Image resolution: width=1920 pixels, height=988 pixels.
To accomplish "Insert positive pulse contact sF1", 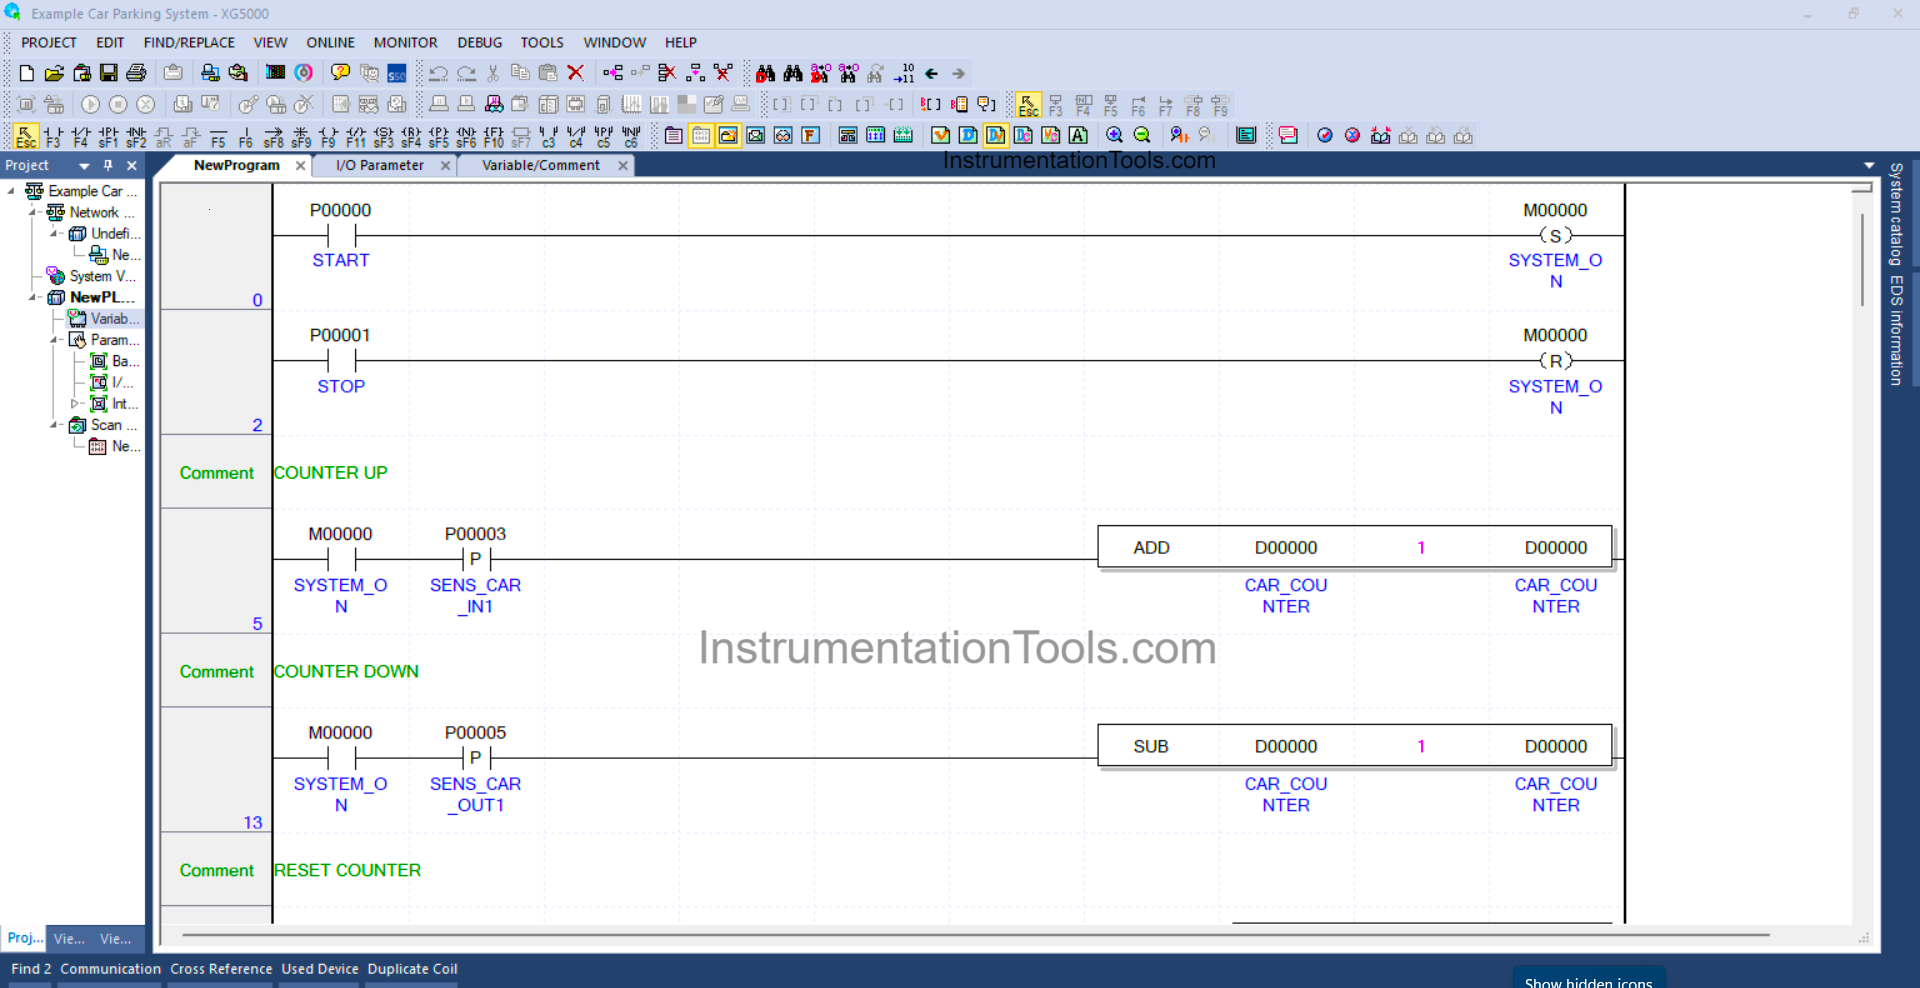I will [109, 136].
